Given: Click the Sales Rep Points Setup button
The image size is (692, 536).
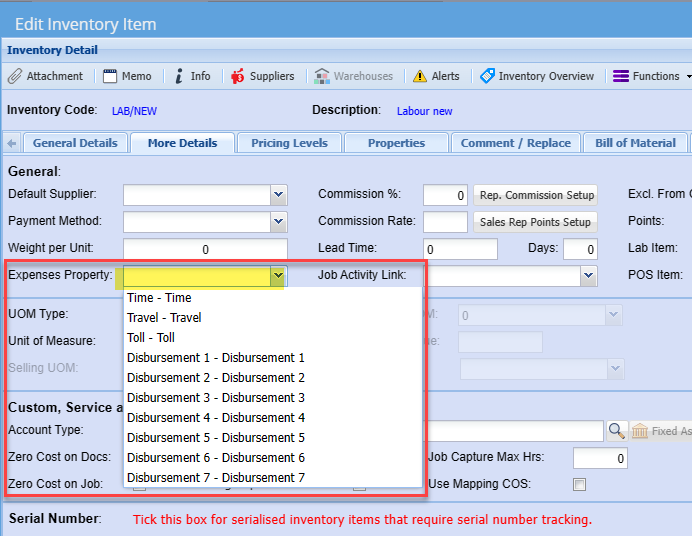Looking at the screenshot, I should coord(535,222).
